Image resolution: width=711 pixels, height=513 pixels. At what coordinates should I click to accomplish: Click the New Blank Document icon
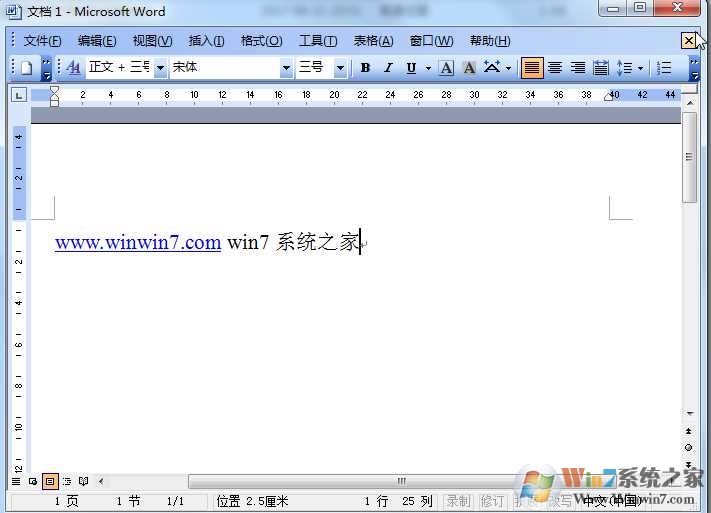point(27,68)
